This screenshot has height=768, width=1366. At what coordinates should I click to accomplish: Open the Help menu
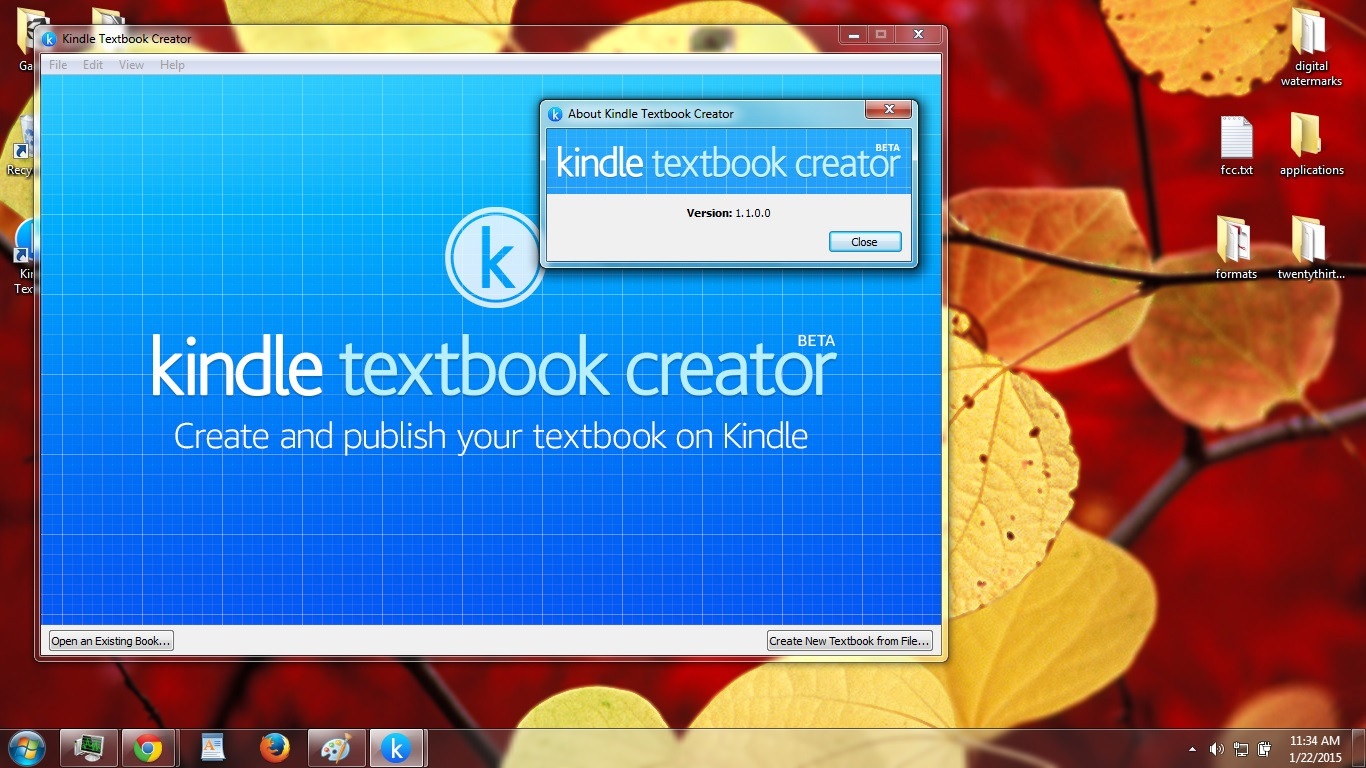pos(172,65)
